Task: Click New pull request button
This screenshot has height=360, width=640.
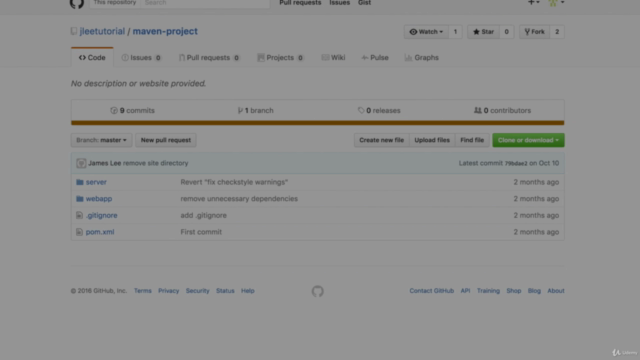Action: point(166,140)
